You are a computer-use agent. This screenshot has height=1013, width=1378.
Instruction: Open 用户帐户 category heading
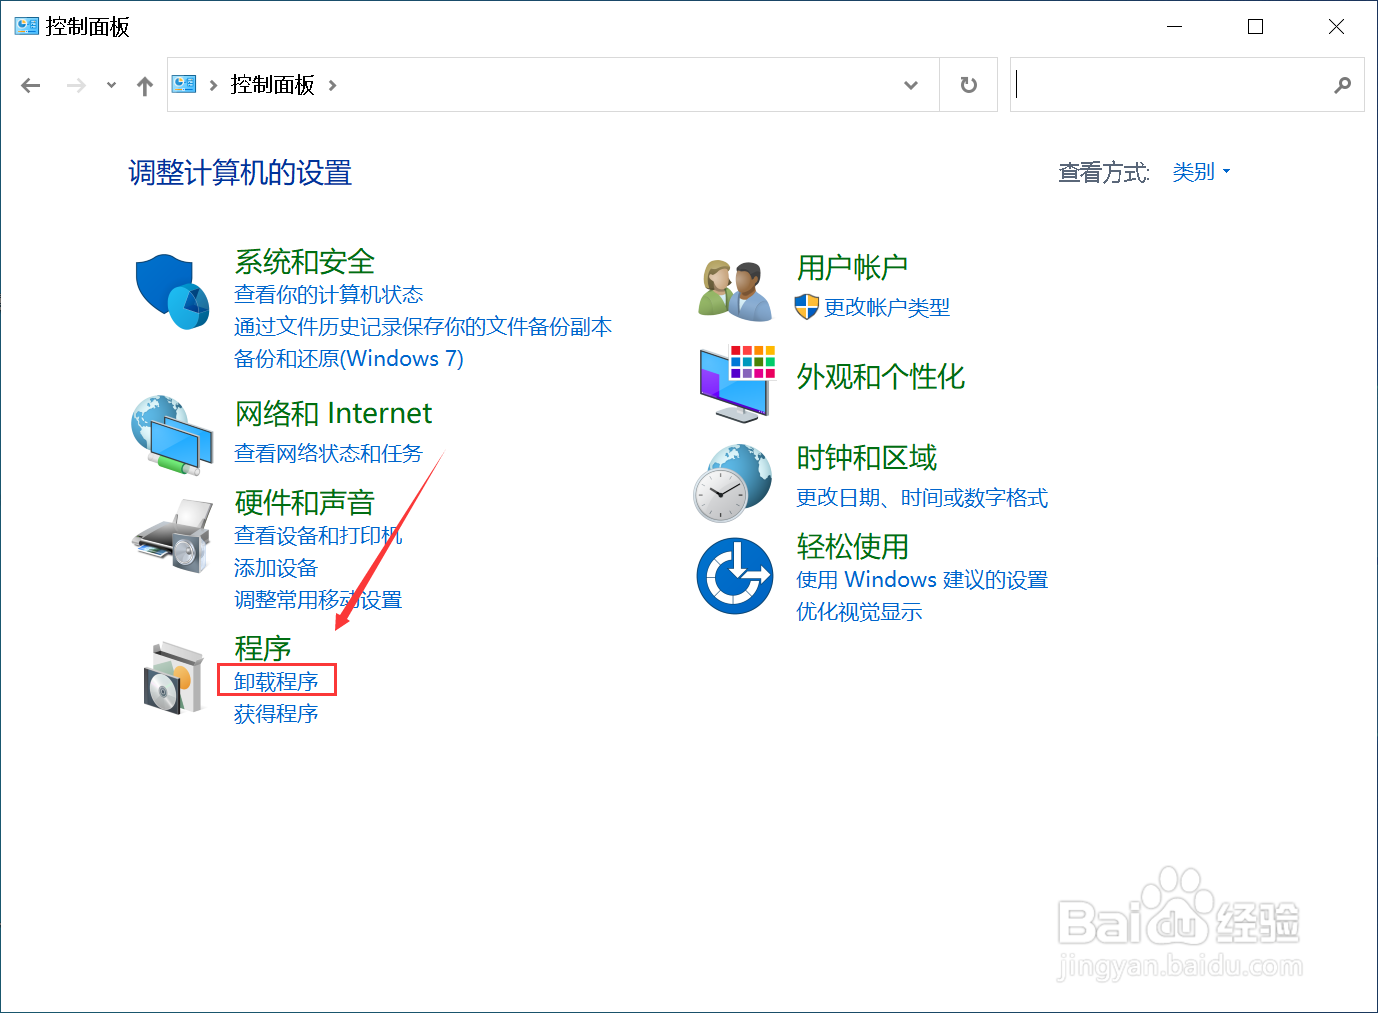coord(853,267)
